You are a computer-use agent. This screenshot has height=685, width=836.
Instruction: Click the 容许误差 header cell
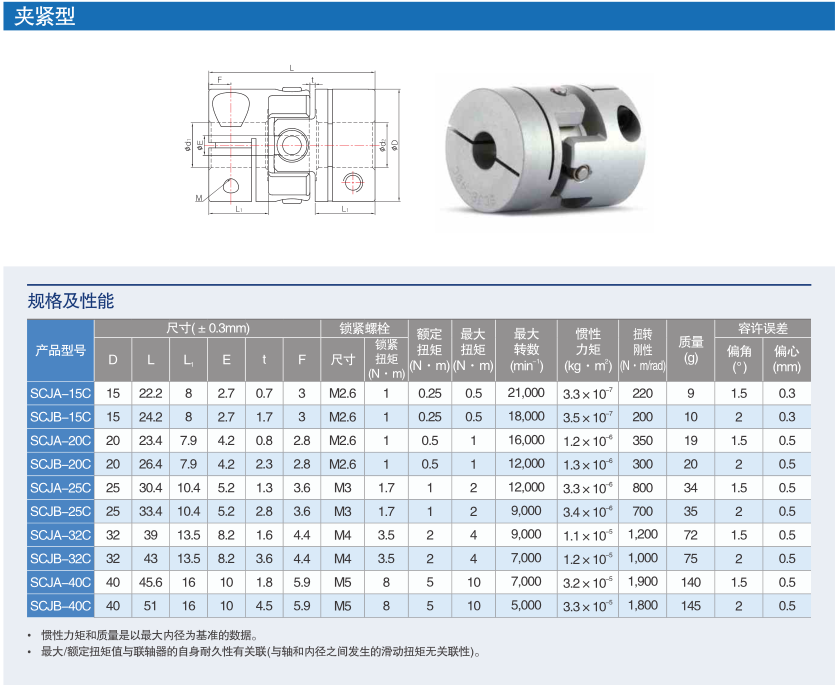tap(762, 328)
